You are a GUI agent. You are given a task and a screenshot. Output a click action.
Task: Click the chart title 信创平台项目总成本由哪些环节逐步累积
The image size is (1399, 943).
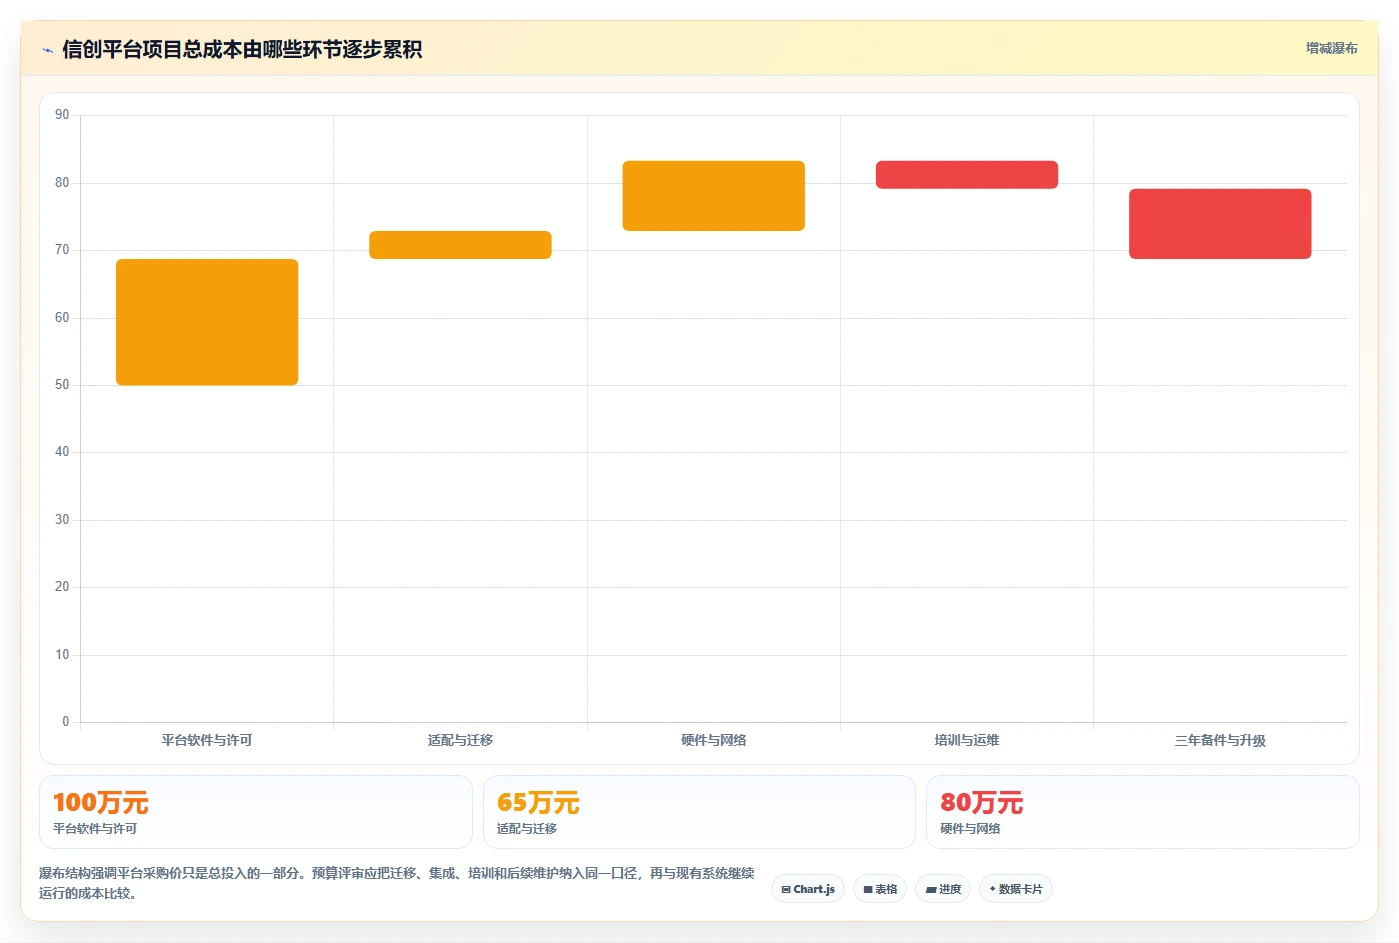coord(242,49)
